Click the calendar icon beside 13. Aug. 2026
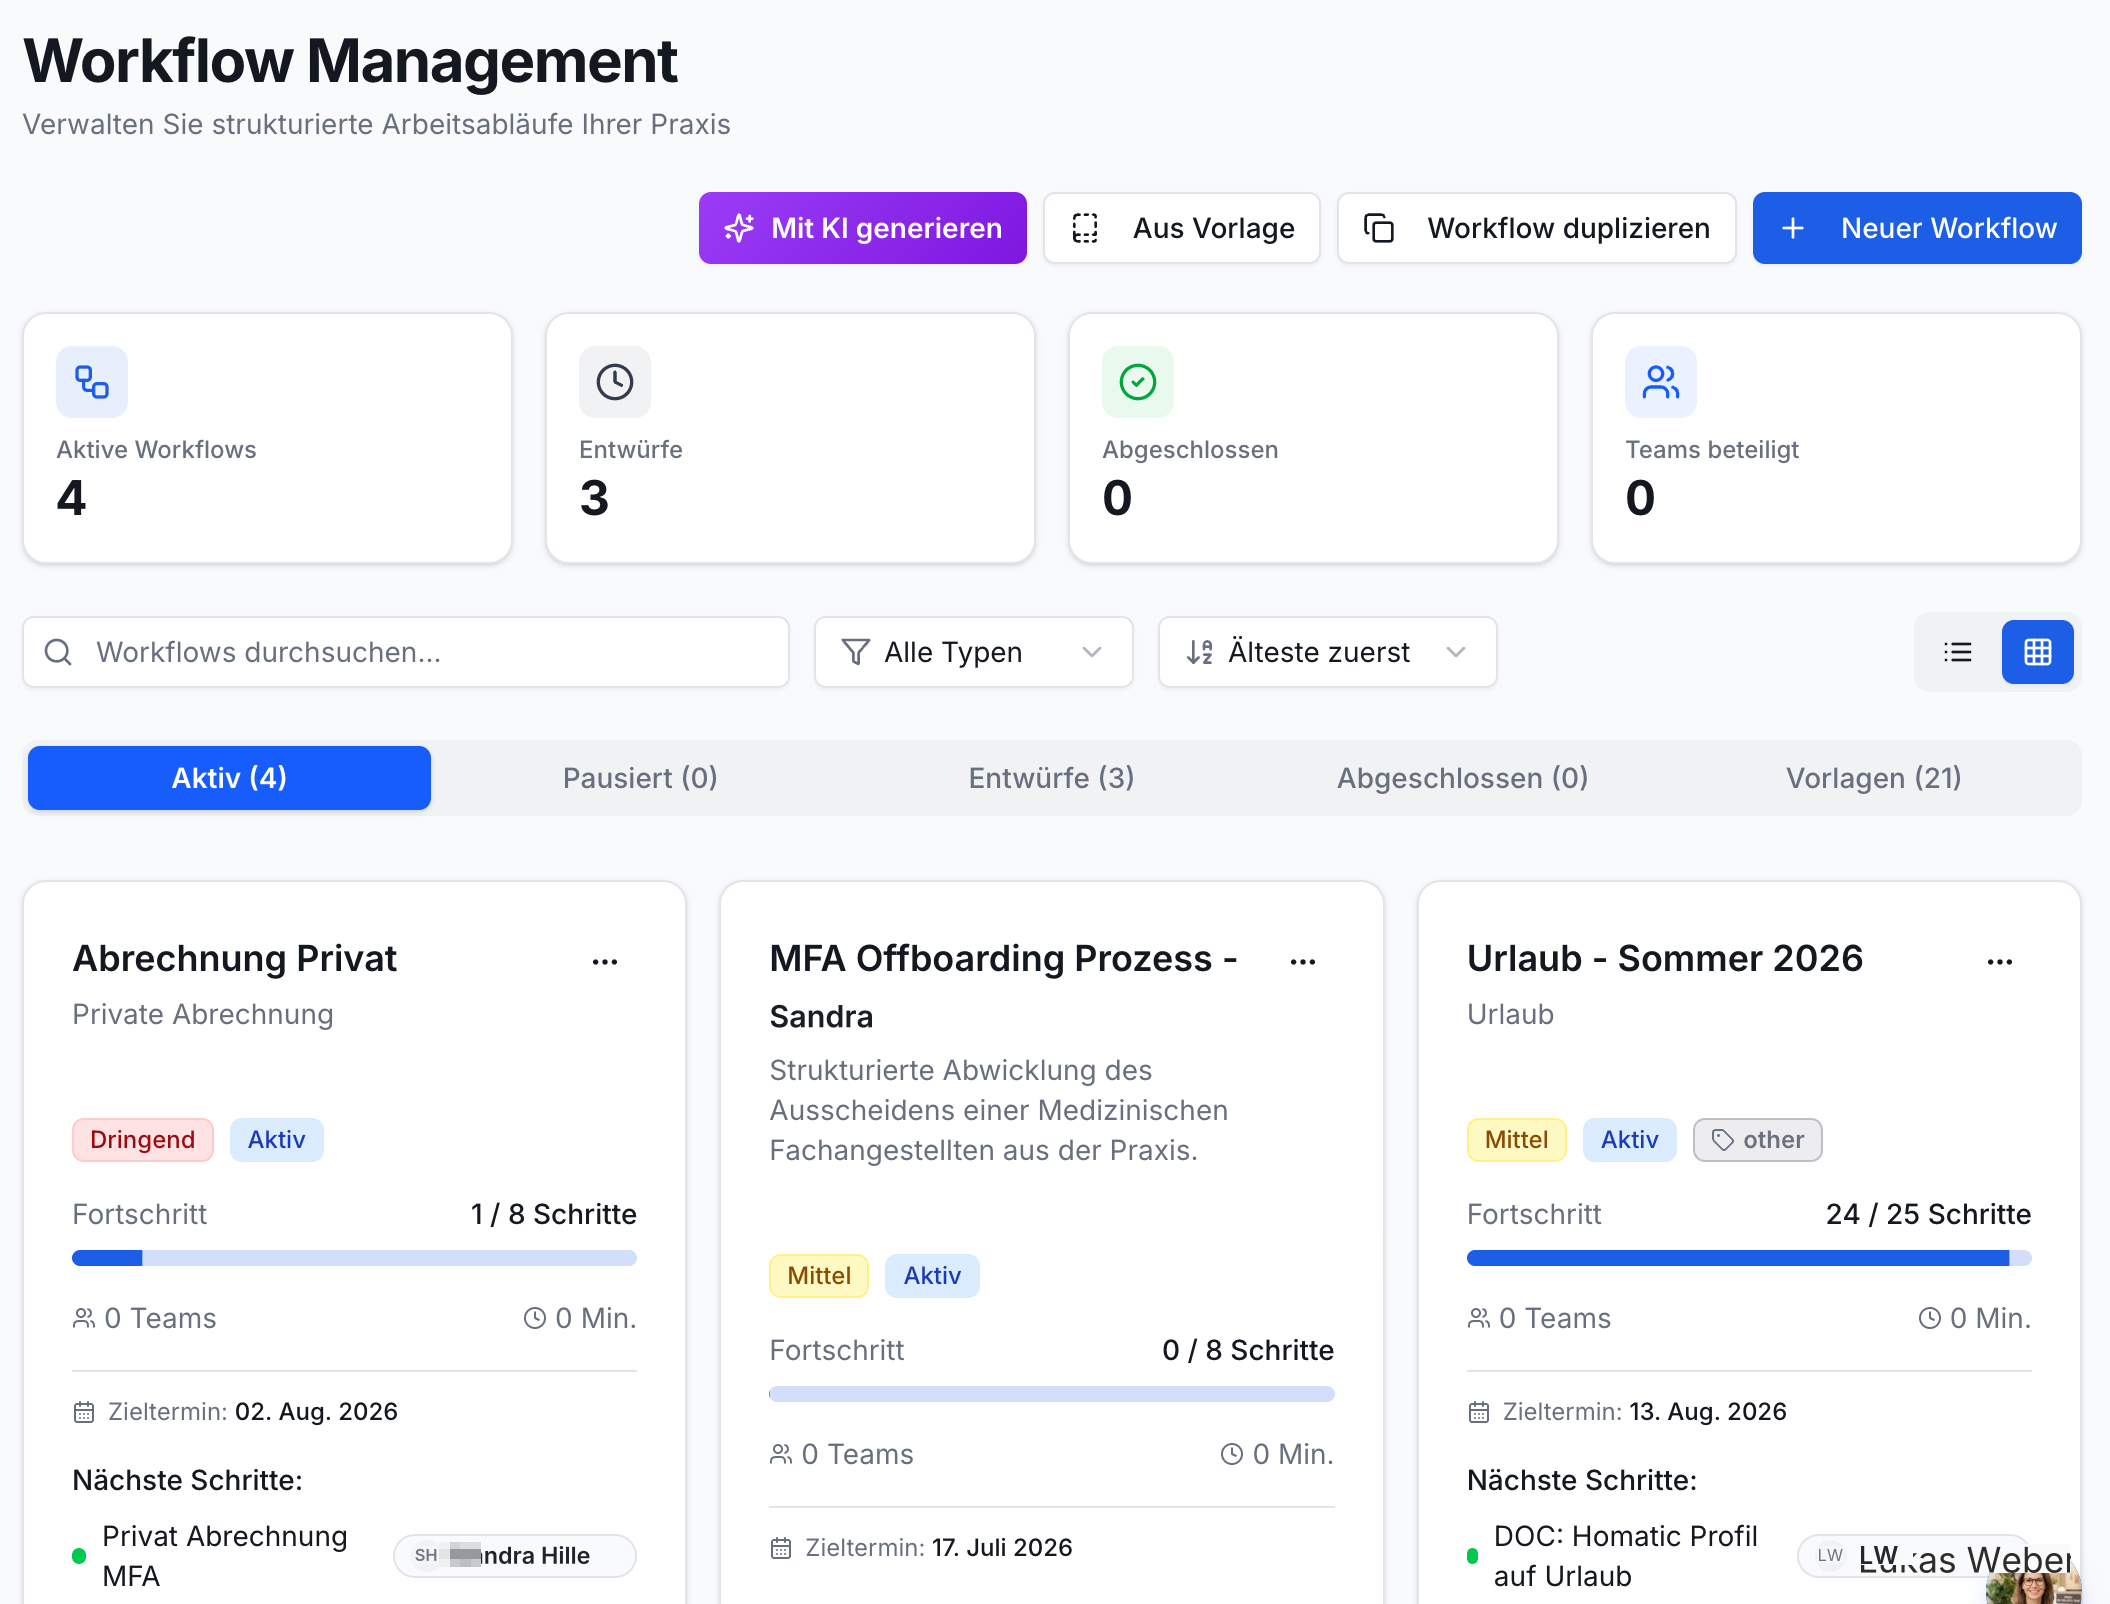The width and height of the screenshot is (2110, 1604). [x=1479, y=1412]
